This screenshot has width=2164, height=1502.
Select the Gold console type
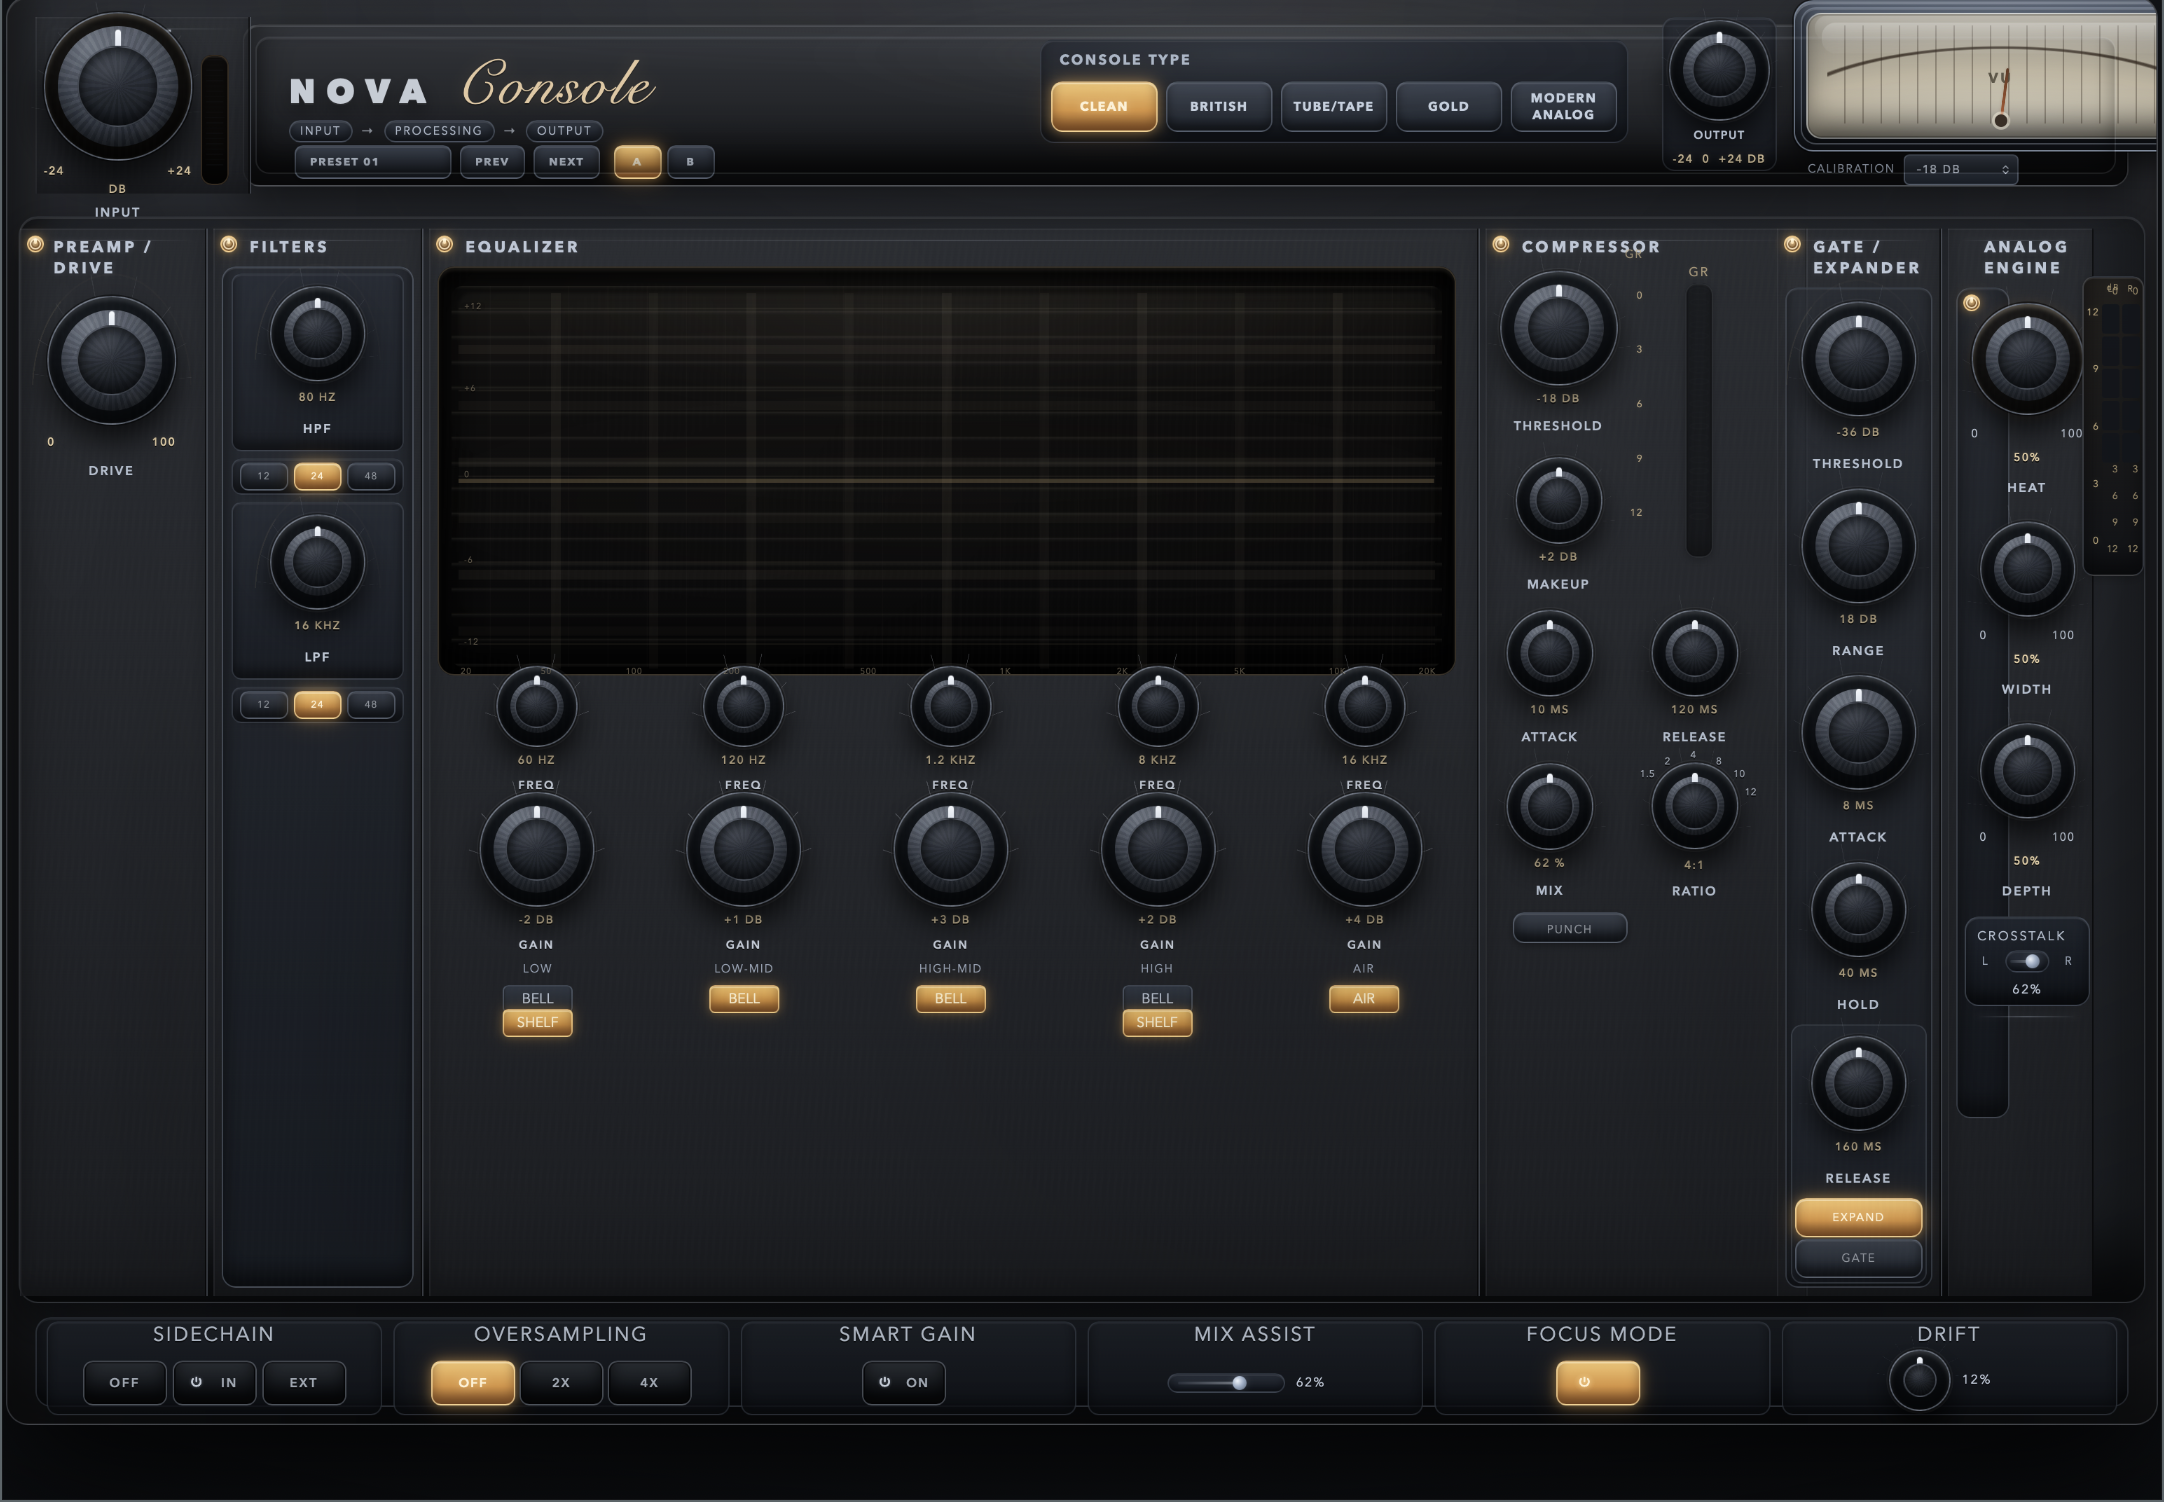[x=1448, y=106]
